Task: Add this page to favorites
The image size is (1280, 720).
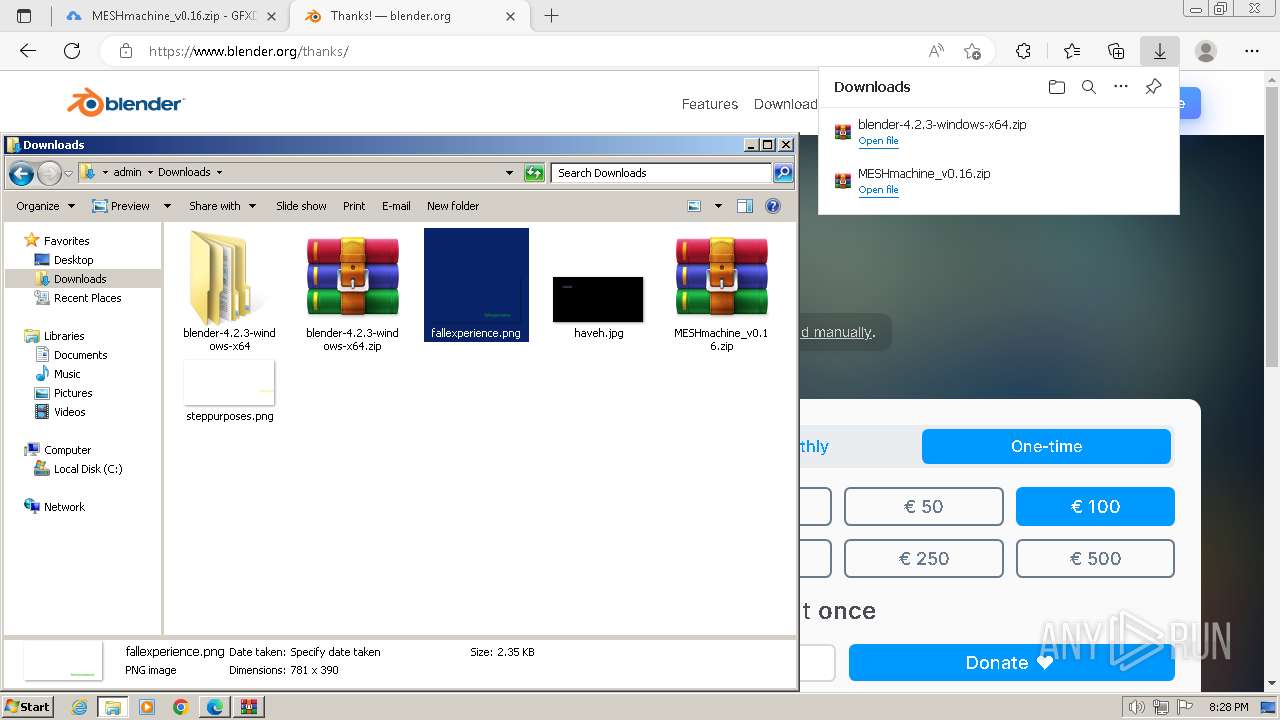Action: [972, 51]
